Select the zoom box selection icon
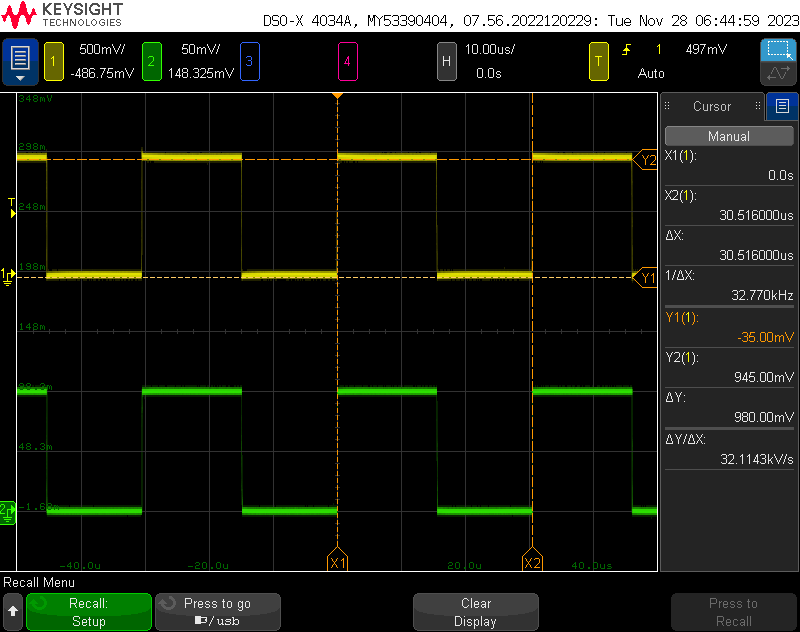This screenshot has height=632, width=800. pos(778,50)
